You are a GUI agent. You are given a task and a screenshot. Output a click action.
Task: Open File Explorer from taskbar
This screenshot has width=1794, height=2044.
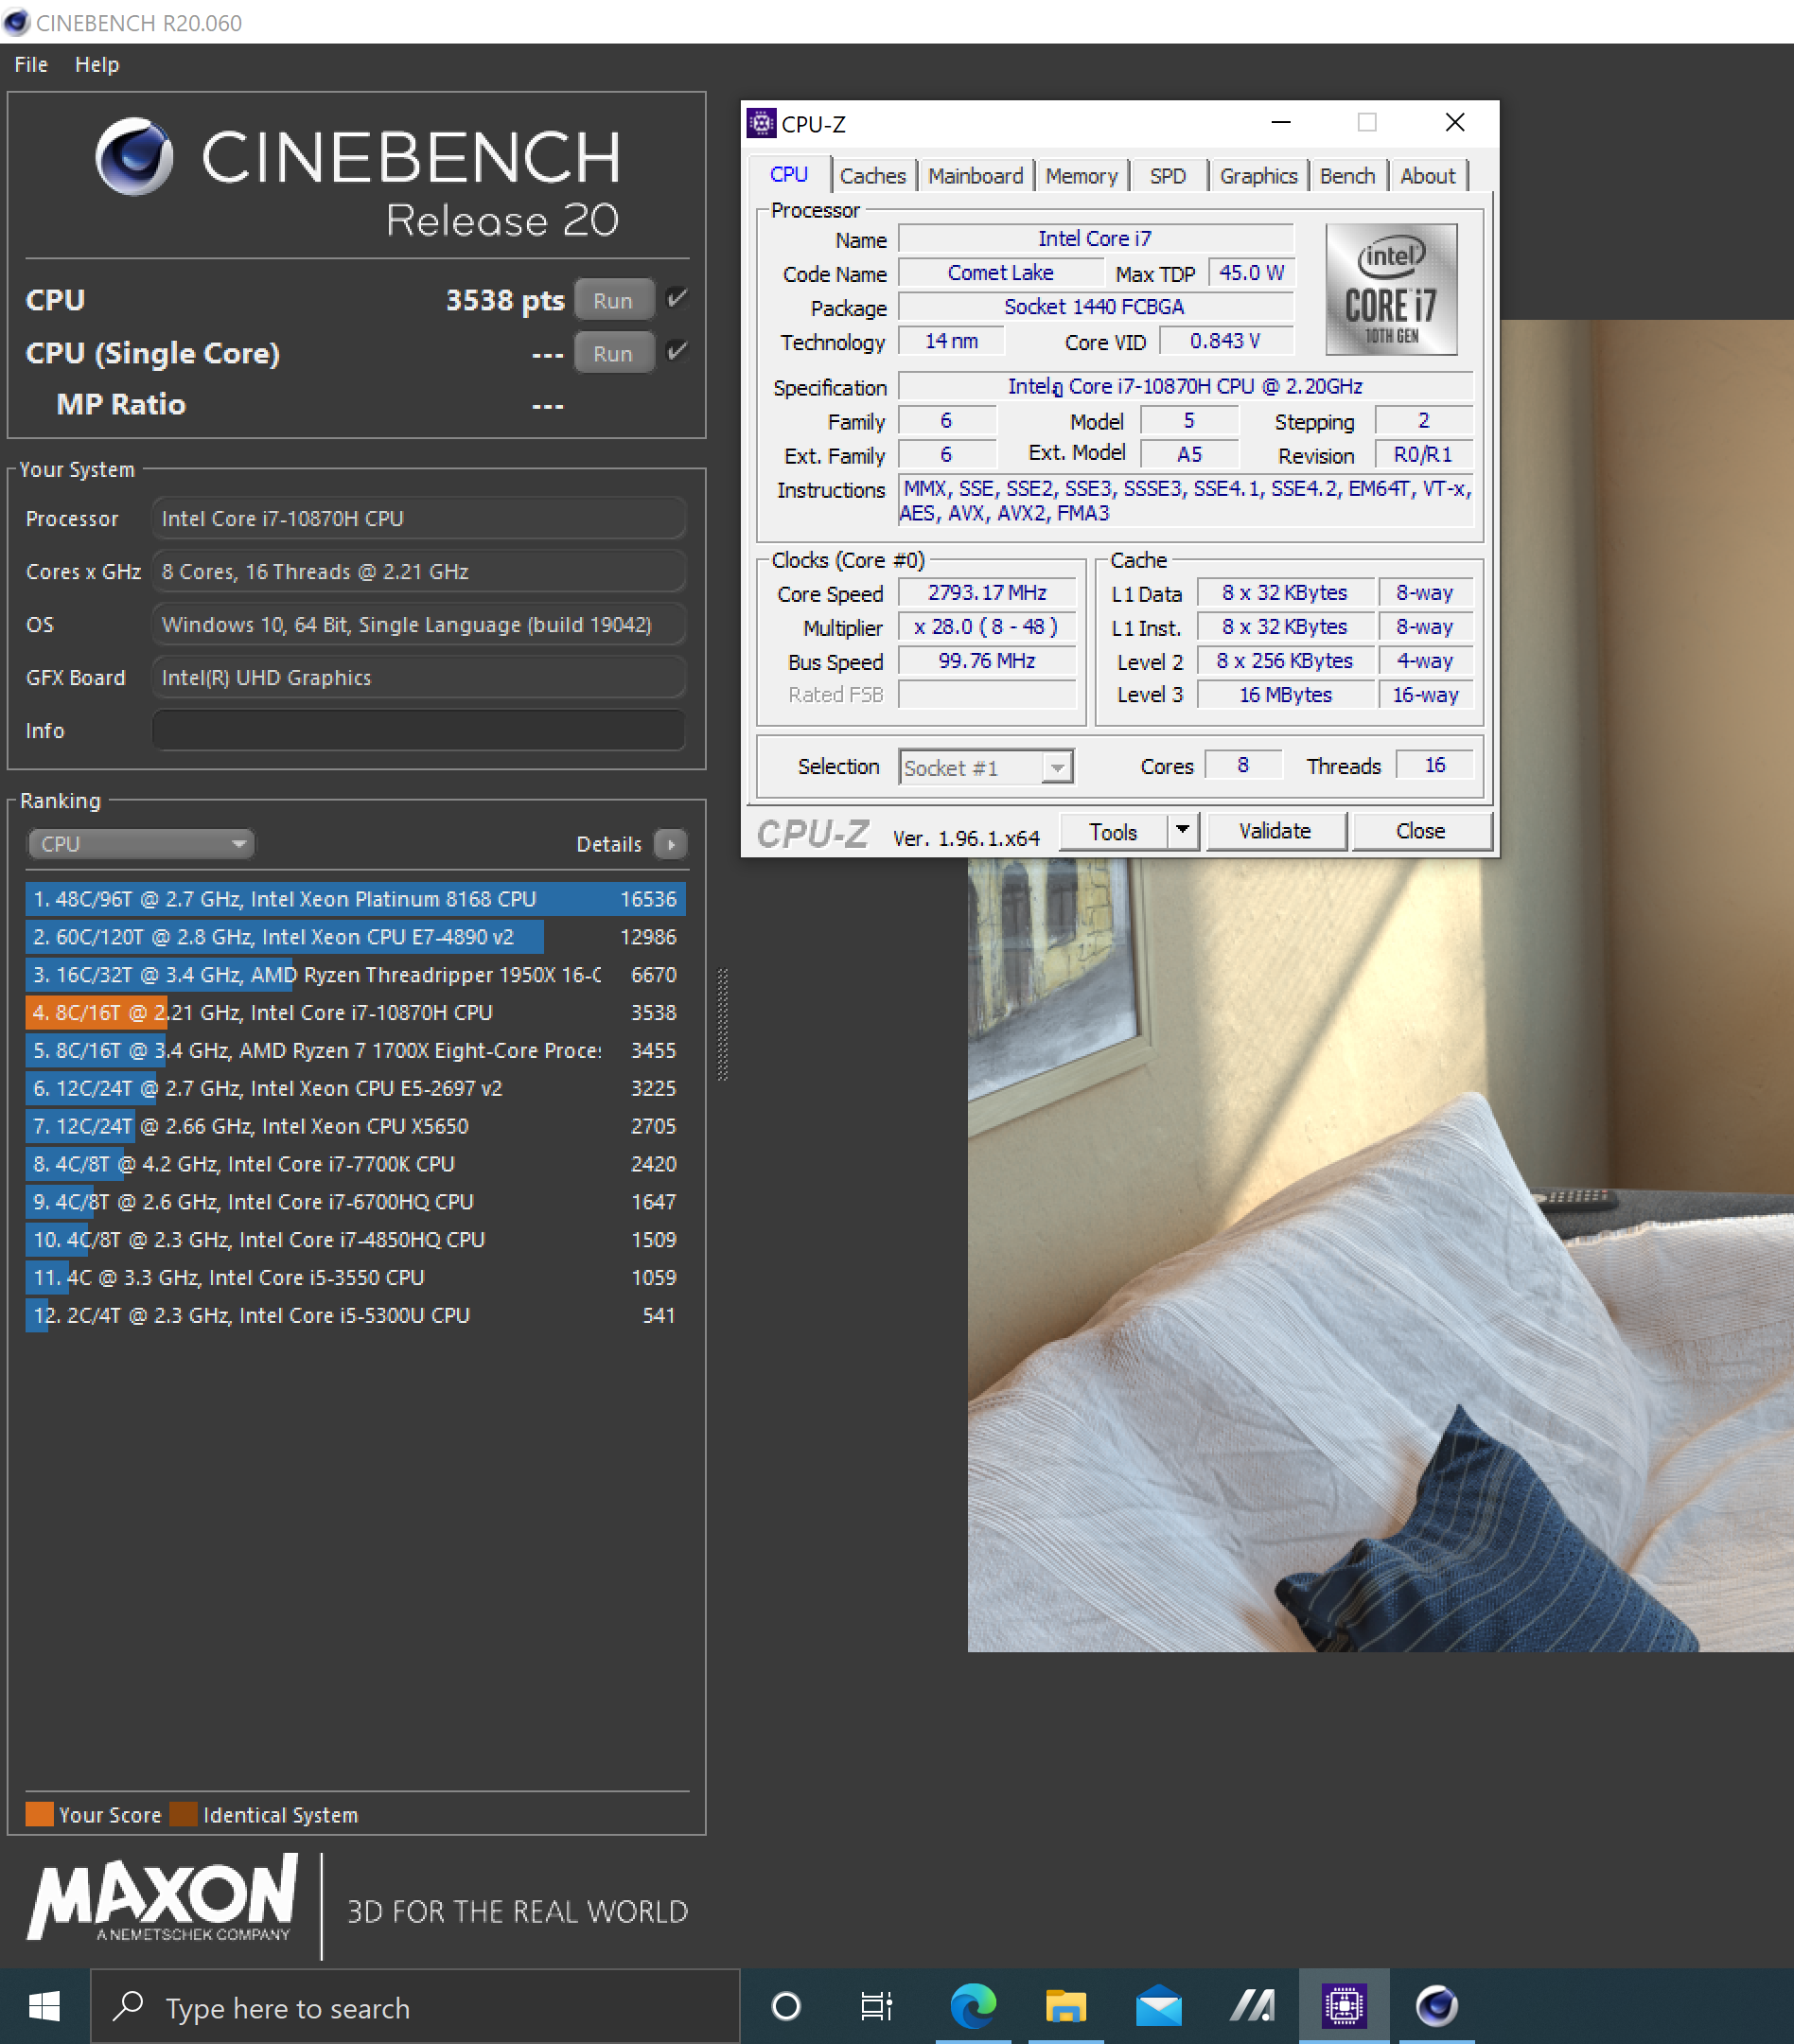(1066, 2006)
